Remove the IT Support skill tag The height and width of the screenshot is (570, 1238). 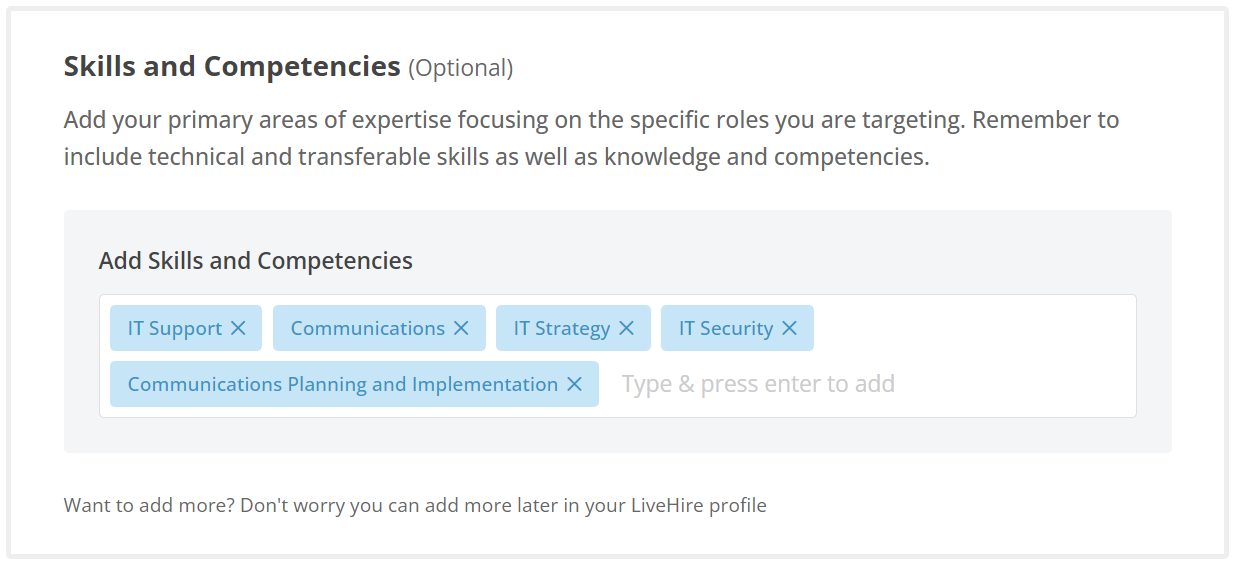click(x=238, y=328)
